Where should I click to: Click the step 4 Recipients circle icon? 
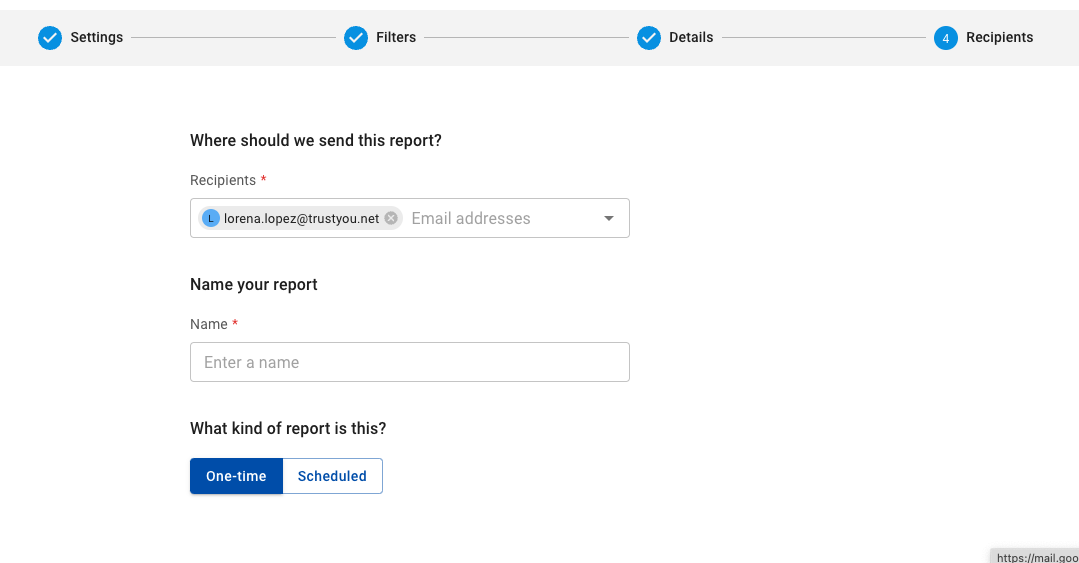point(946,38)
